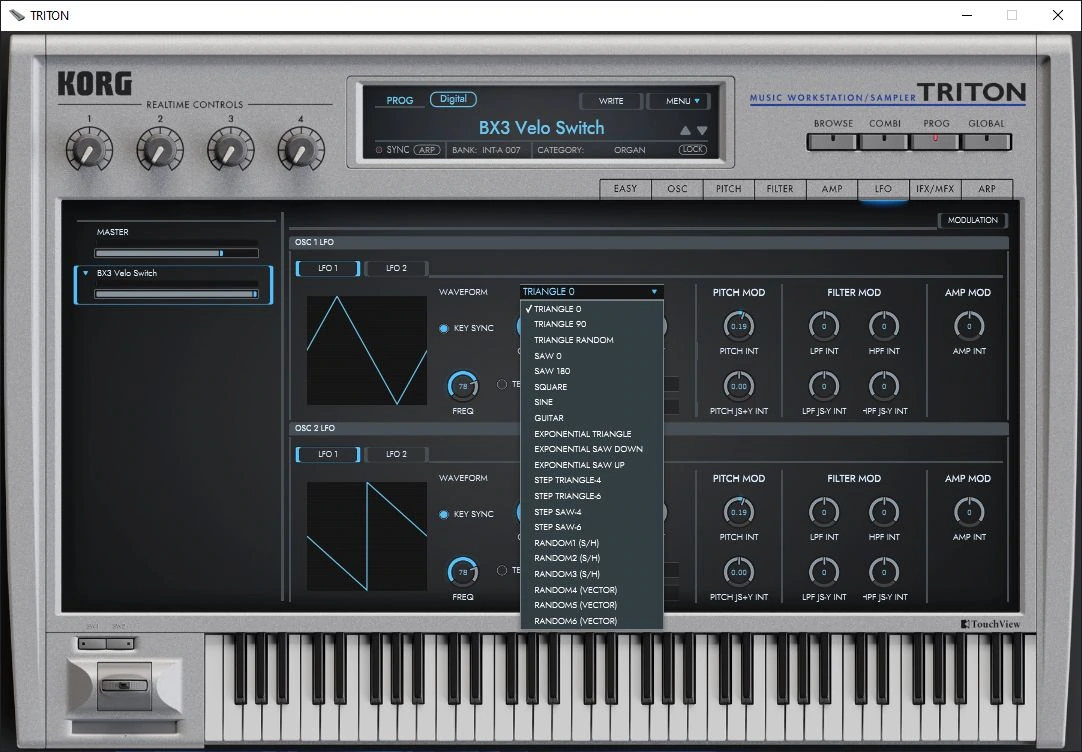The image size is (1082, 752).
Task: Toggle the SW2 switch
Action: pos(120,644)
